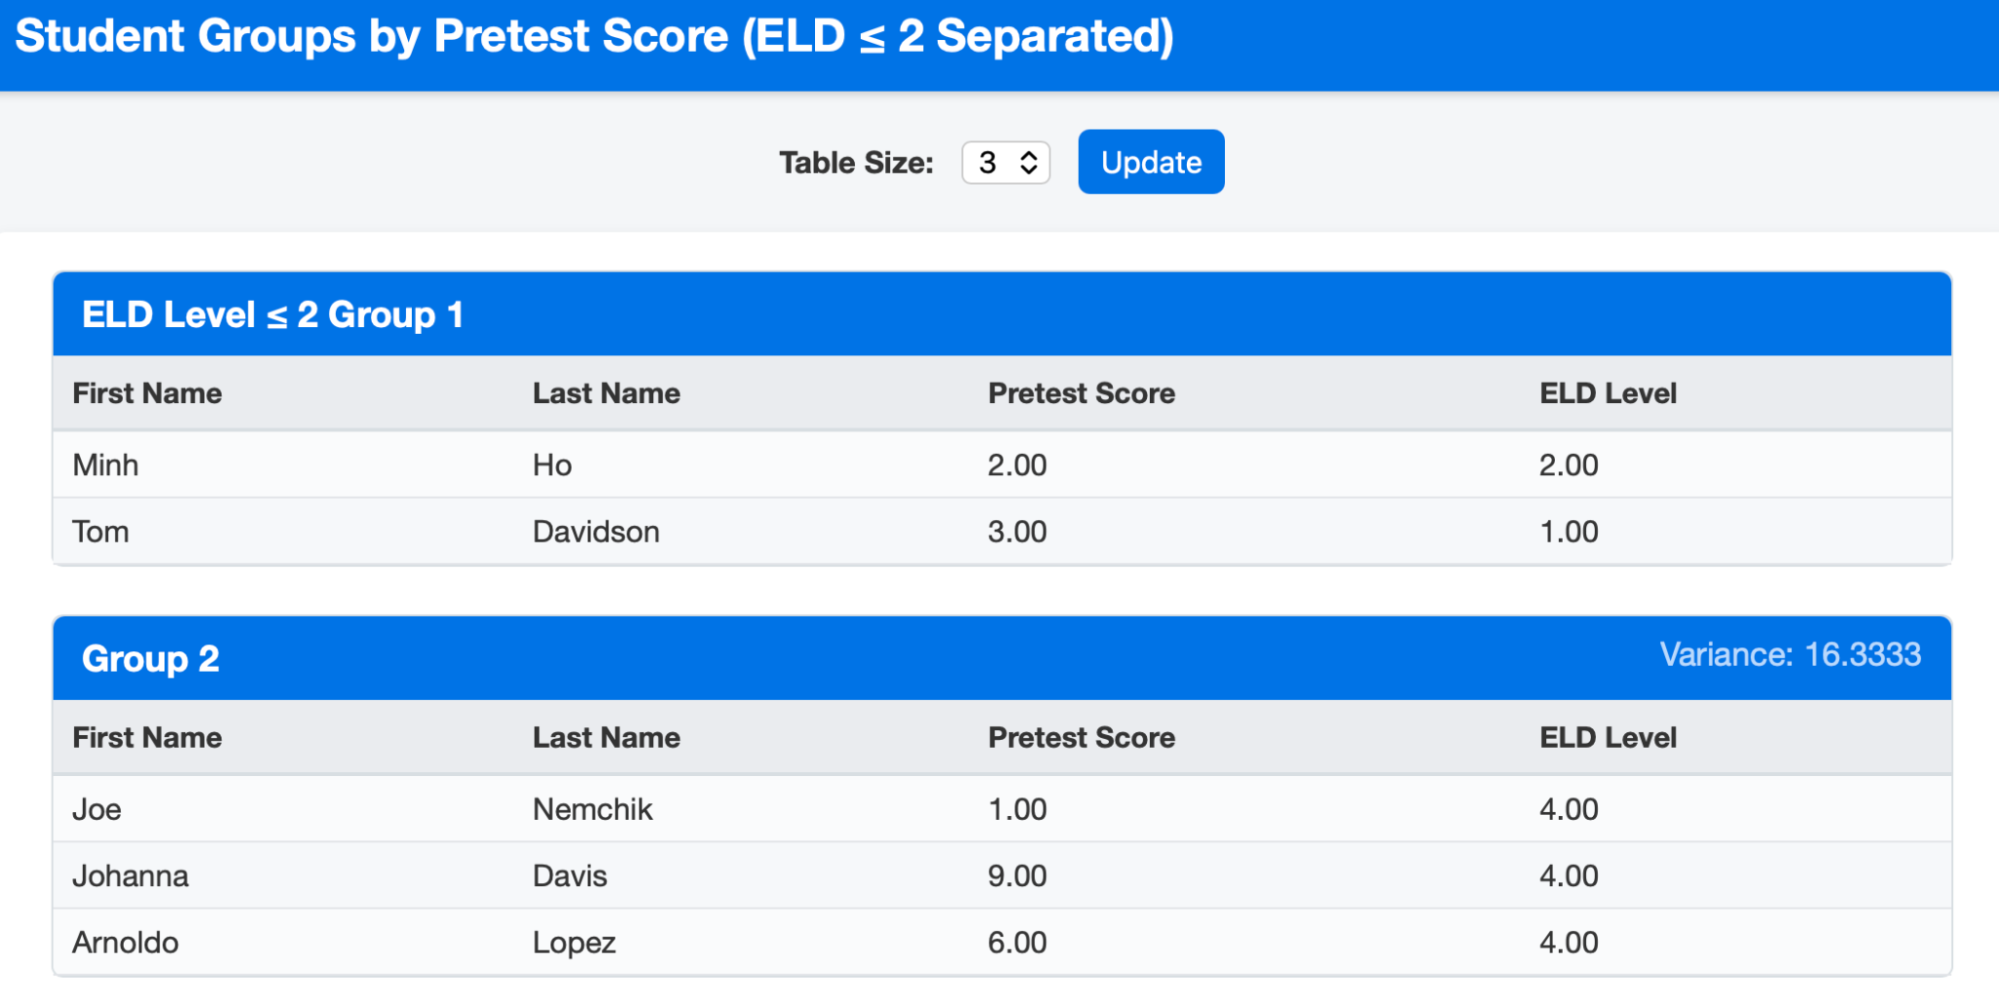The image size is (1999, 1003).
Task: Click the last name Davis cell
Action: tap(570, 876)
